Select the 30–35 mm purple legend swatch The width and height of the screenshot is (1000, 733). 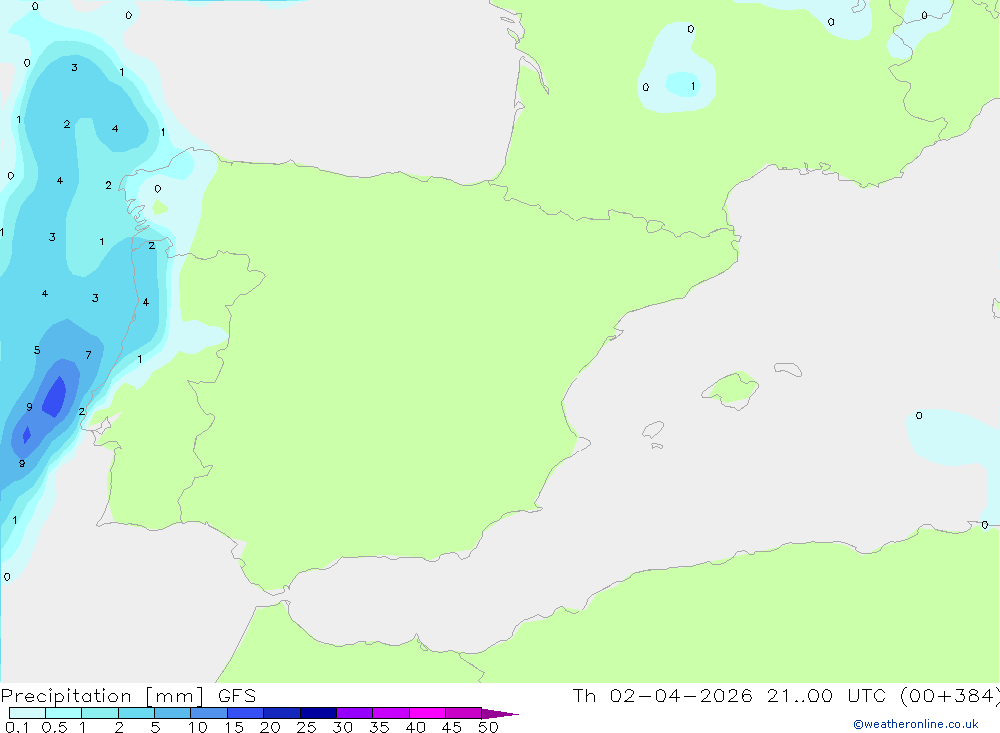pyautogui.click(x=354, y=713)
